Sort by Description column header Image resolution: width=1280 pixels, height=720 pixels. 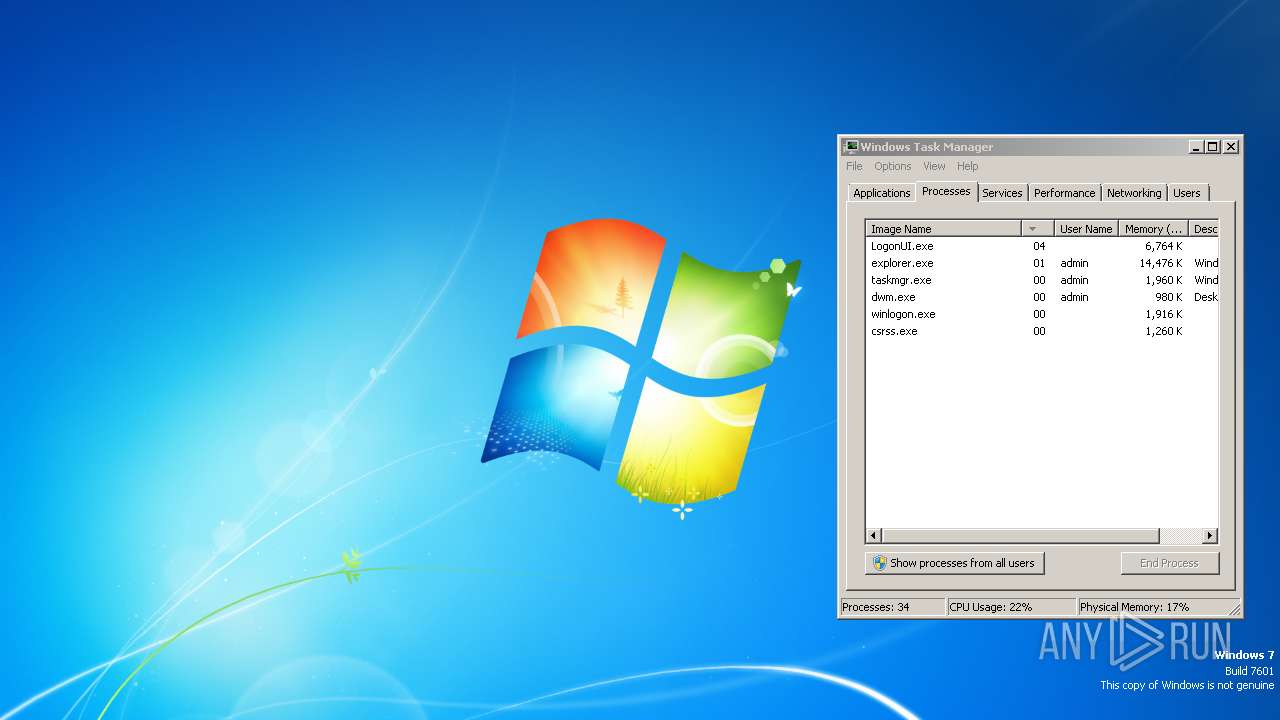[1204, 229]
